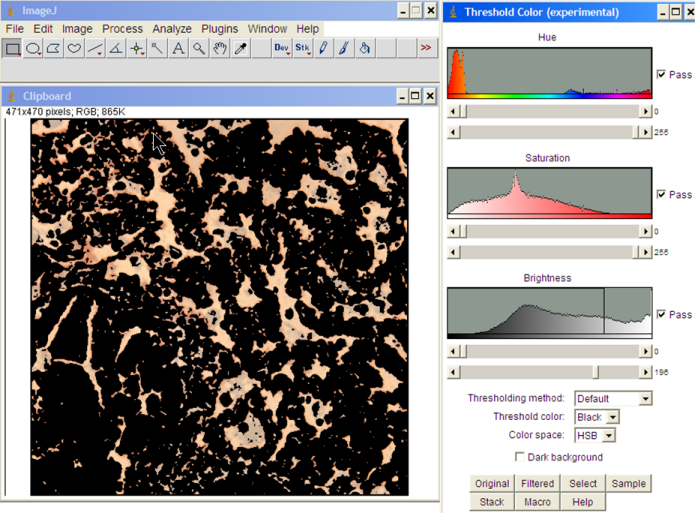This screenshot has height=513, width=700.
Task: Select the Polygon selection tool
Action: click(54, 48)
